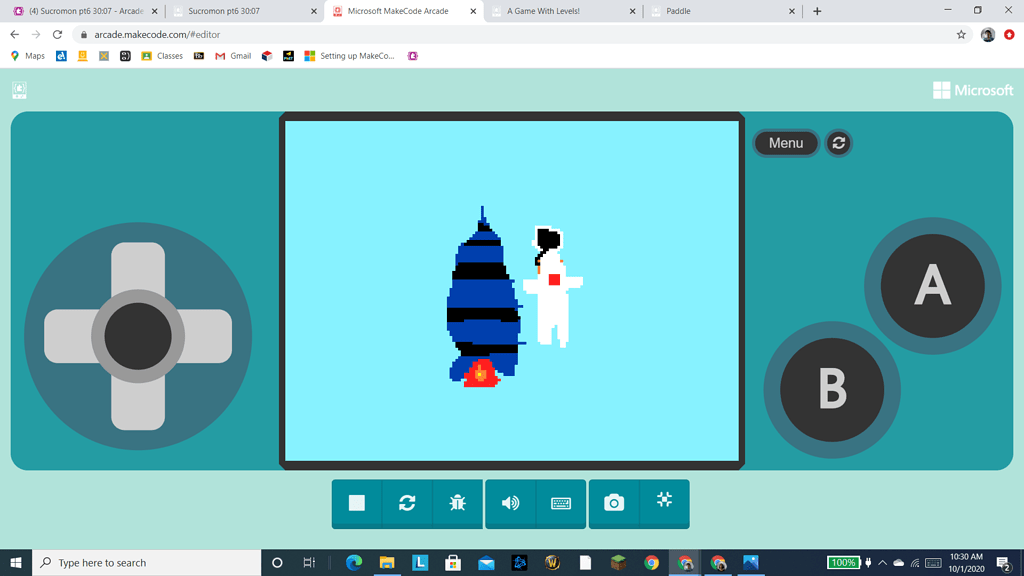Toggle the green screen effect
This screenshot has width=1024, height=576.
(x=665, y=504)
